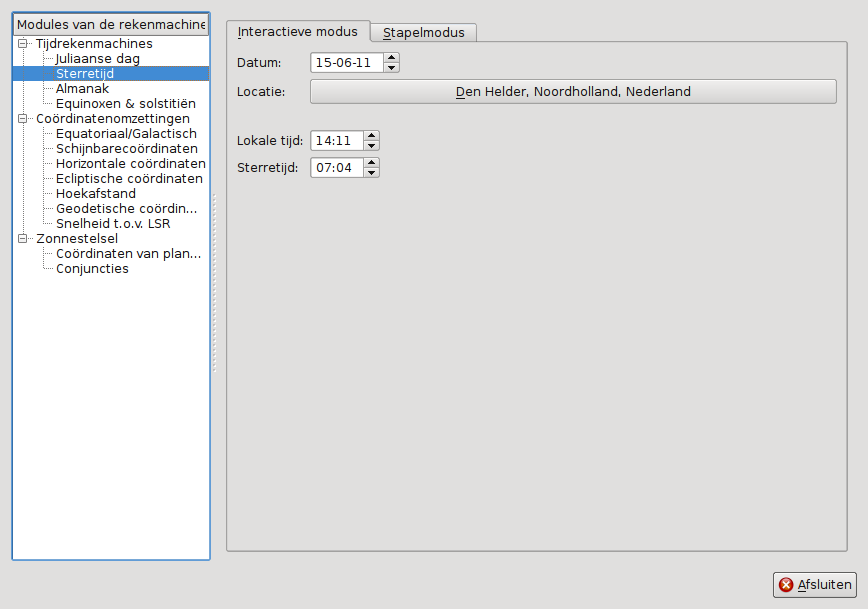Viewport: 868px width, 609px height.
Task: Collapse the Tijdrekenmachines tree group
Action: click(x=22, y=44)
